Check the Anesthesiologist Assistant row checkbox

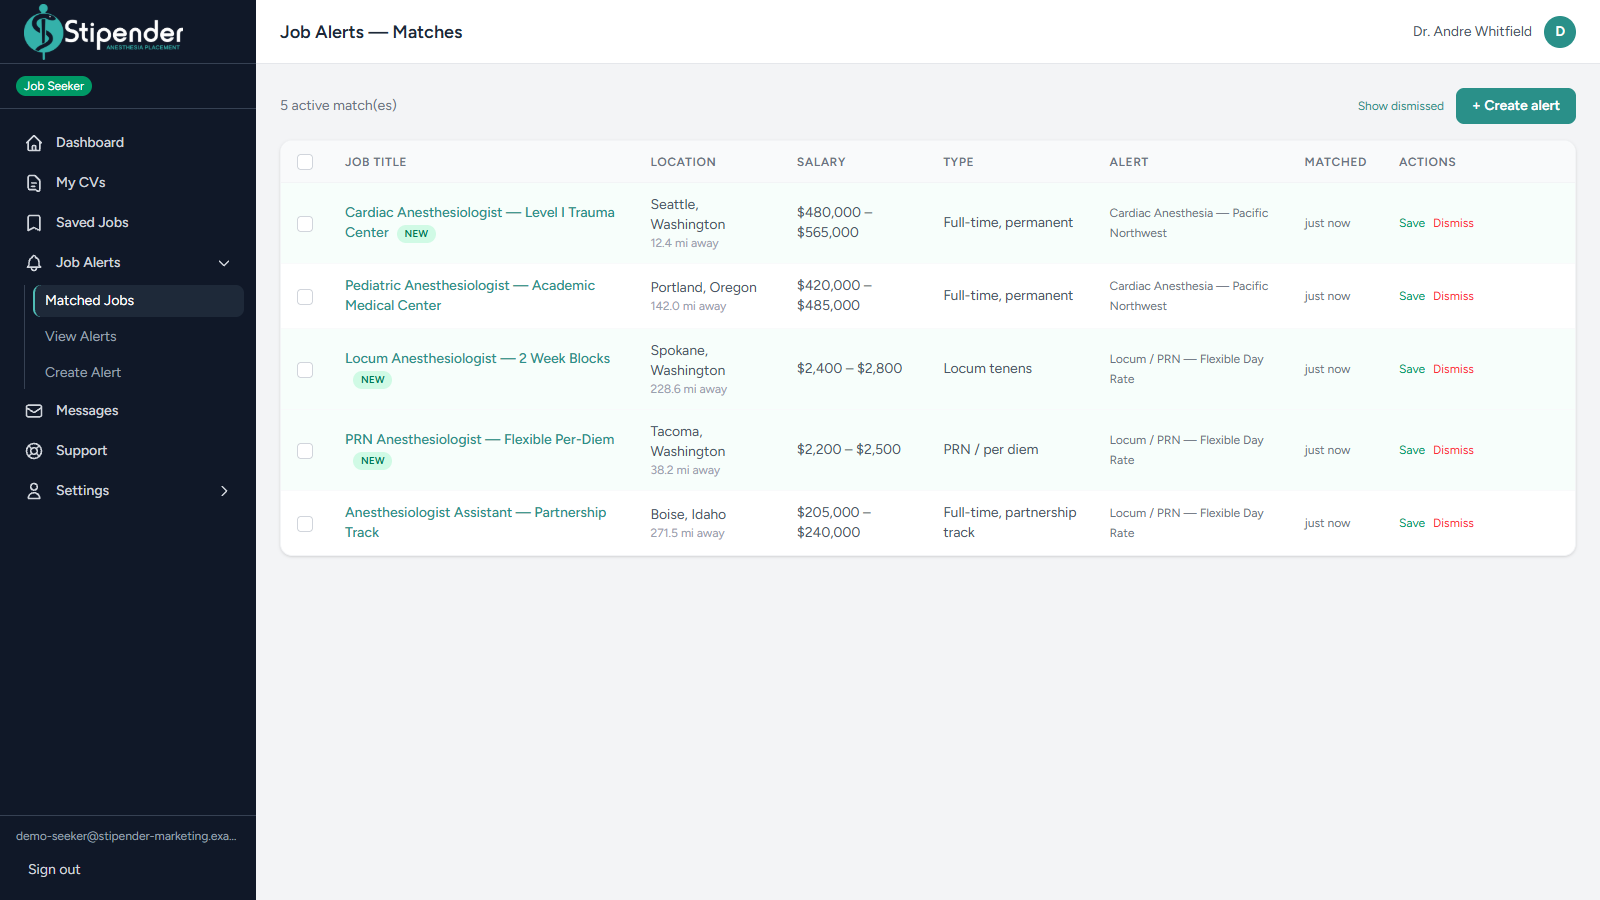click(305, 524)
